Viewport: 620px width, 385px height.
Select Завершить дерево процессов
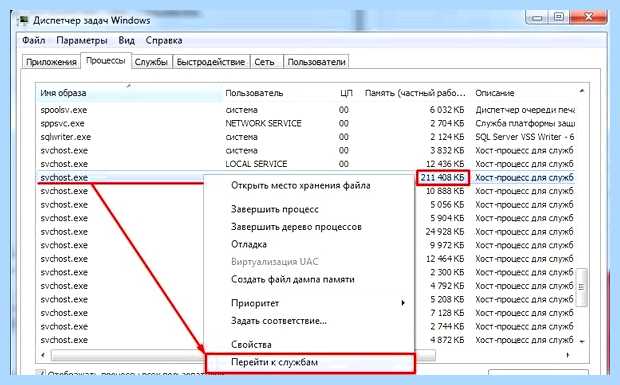tap(296, 227)
